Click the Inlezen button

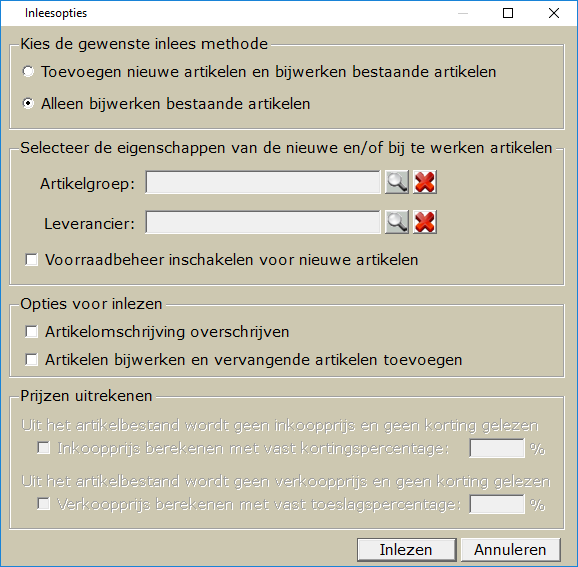[x=406, y=550]
